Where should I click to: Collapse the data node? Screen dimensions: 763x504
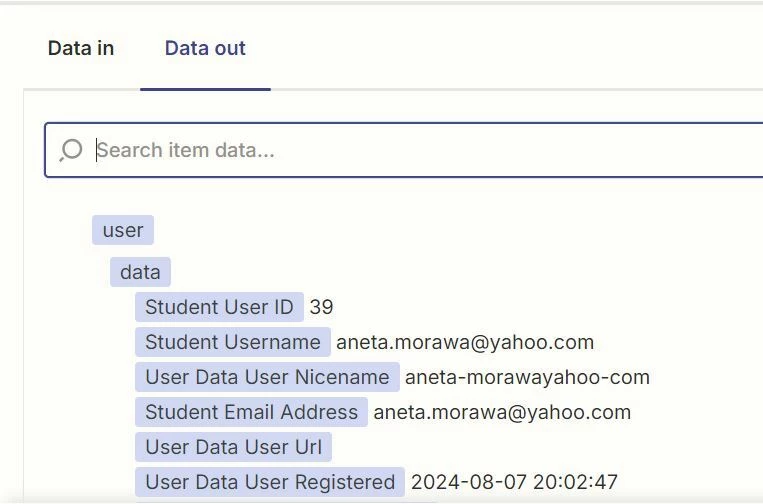140,272
